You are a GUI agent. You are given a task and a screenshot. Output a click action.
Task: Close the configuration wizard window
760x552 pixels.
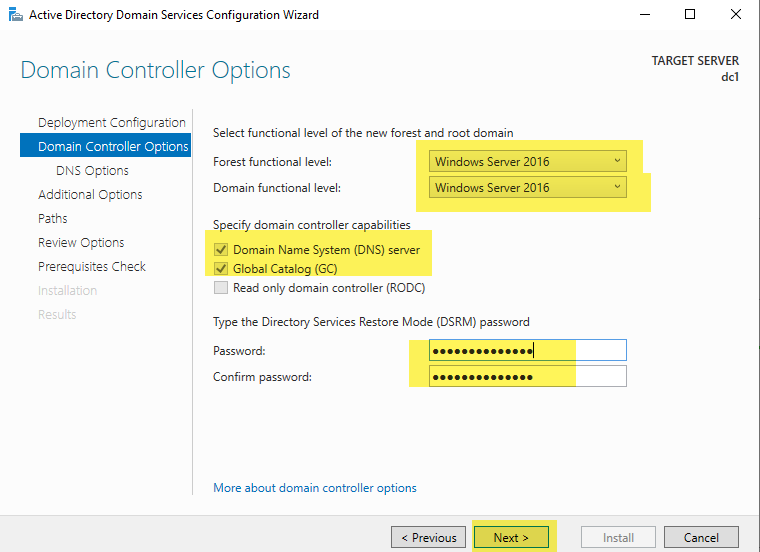tap(736, 15)
